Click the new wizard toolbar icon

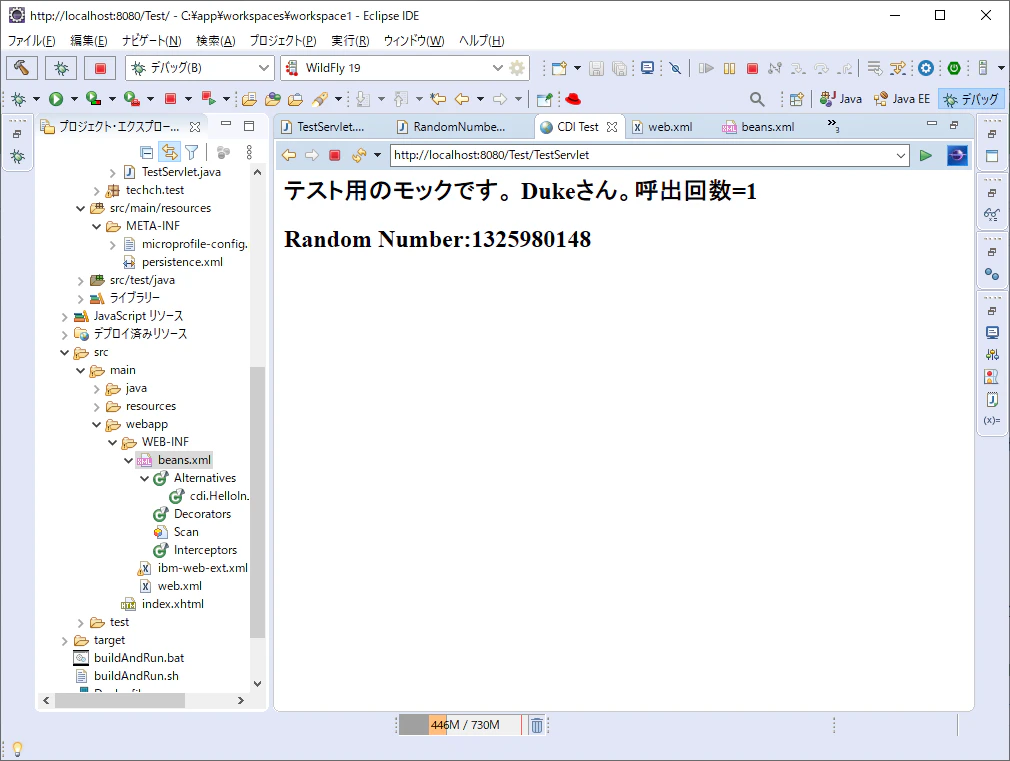coord(559,68)
